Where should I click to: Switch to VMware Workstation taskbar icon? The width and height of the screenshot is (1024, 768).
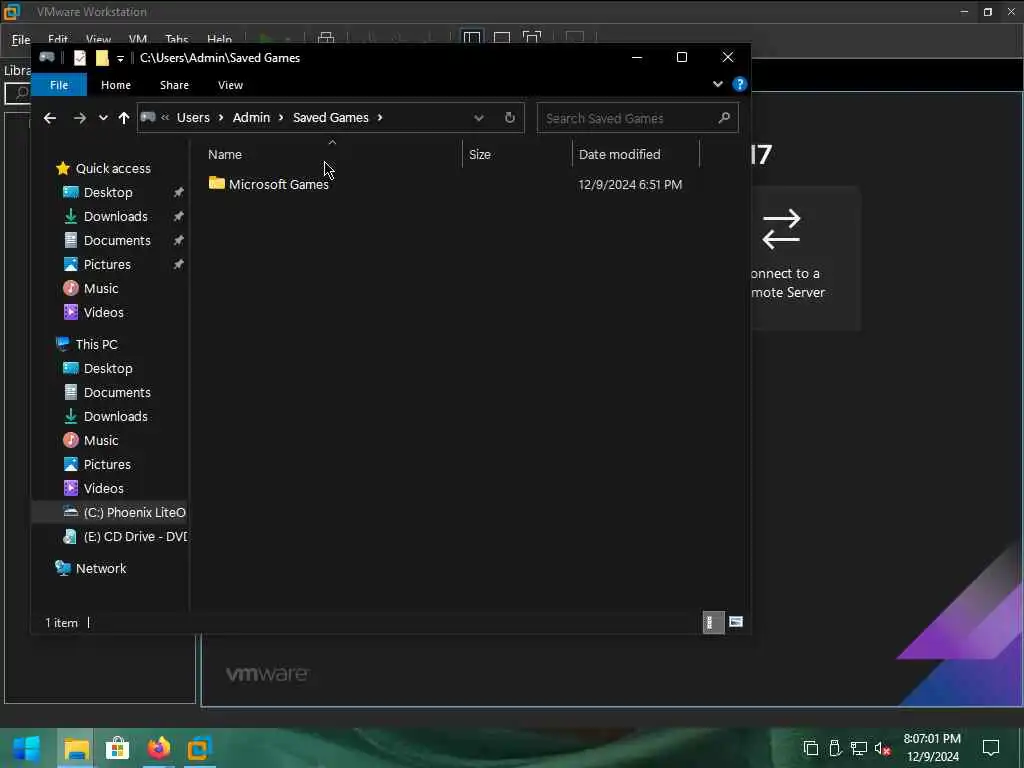point(200,748)
